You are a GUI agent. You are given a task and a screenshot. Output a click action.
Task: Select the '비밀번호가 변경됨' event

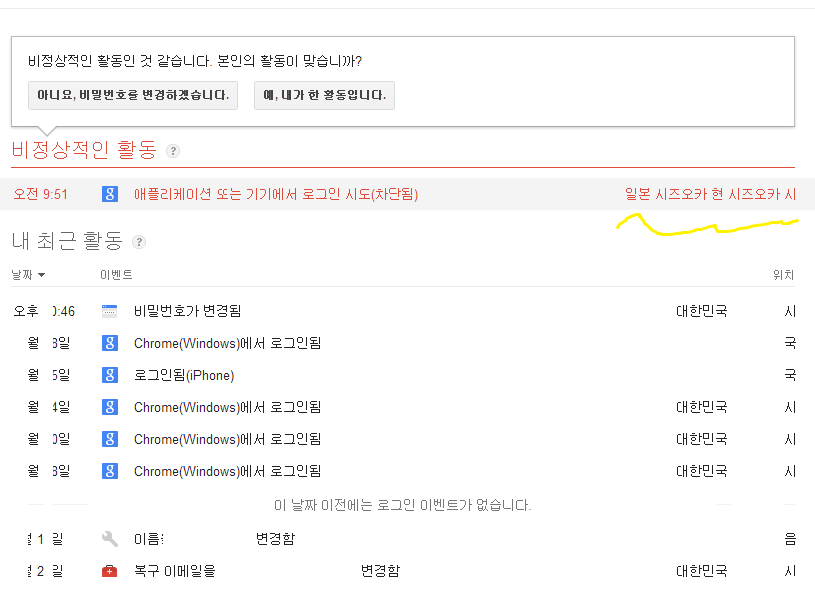click(188, 311)
